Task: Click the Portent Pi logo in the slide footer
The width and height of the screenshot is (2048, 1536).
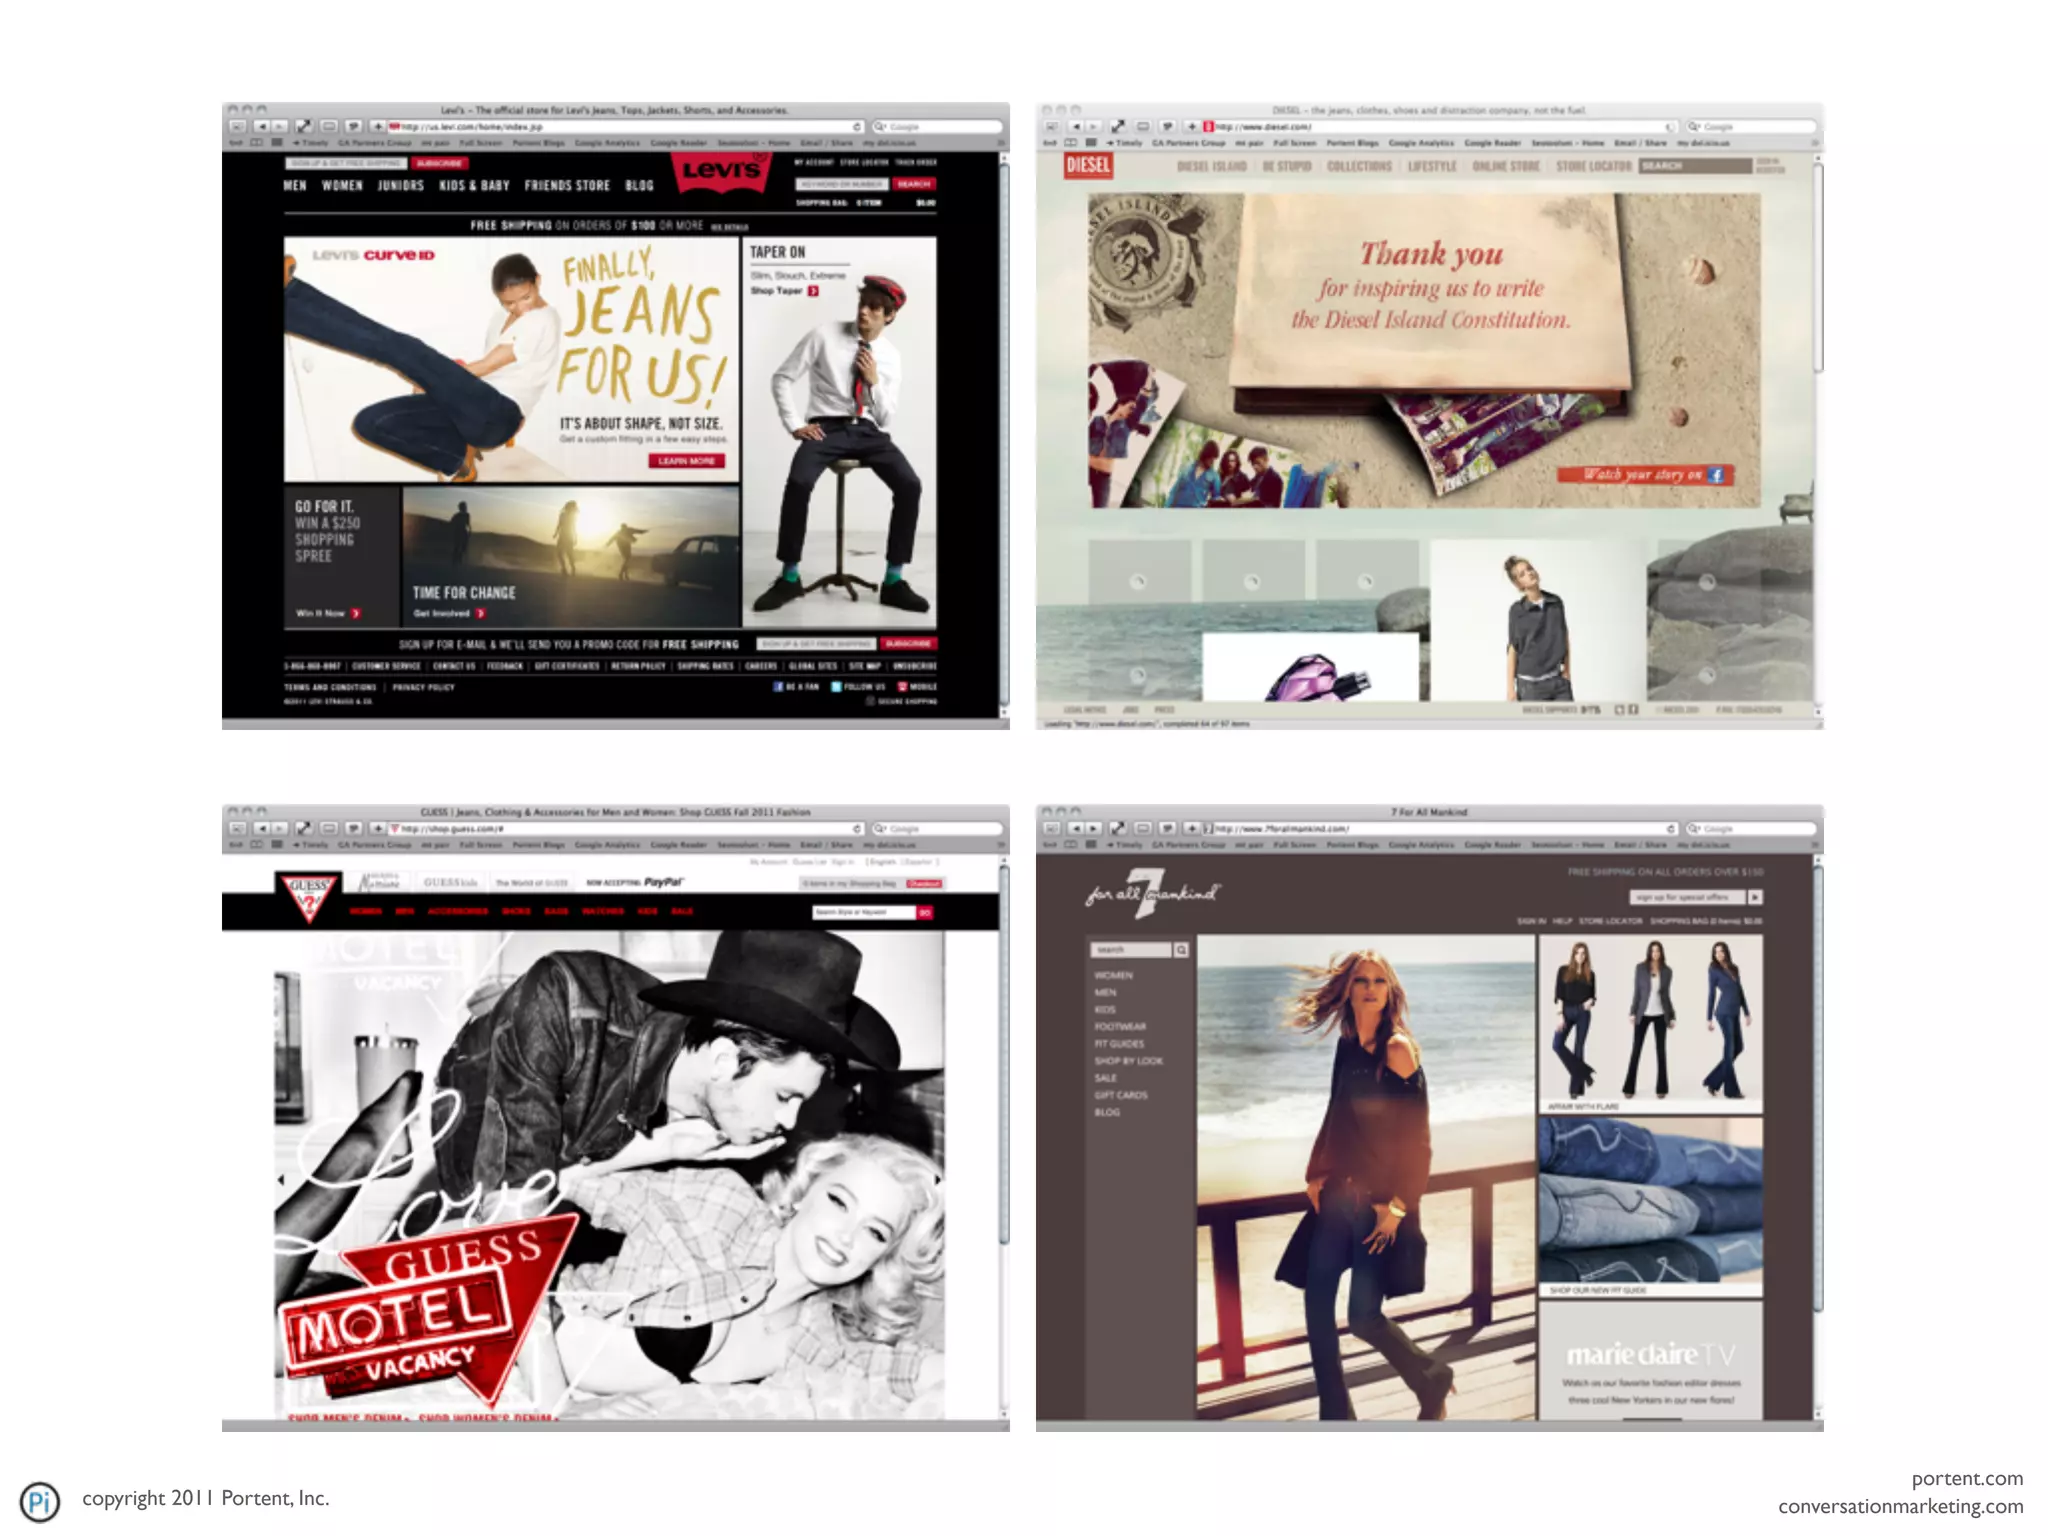Action: point(40,1501)
